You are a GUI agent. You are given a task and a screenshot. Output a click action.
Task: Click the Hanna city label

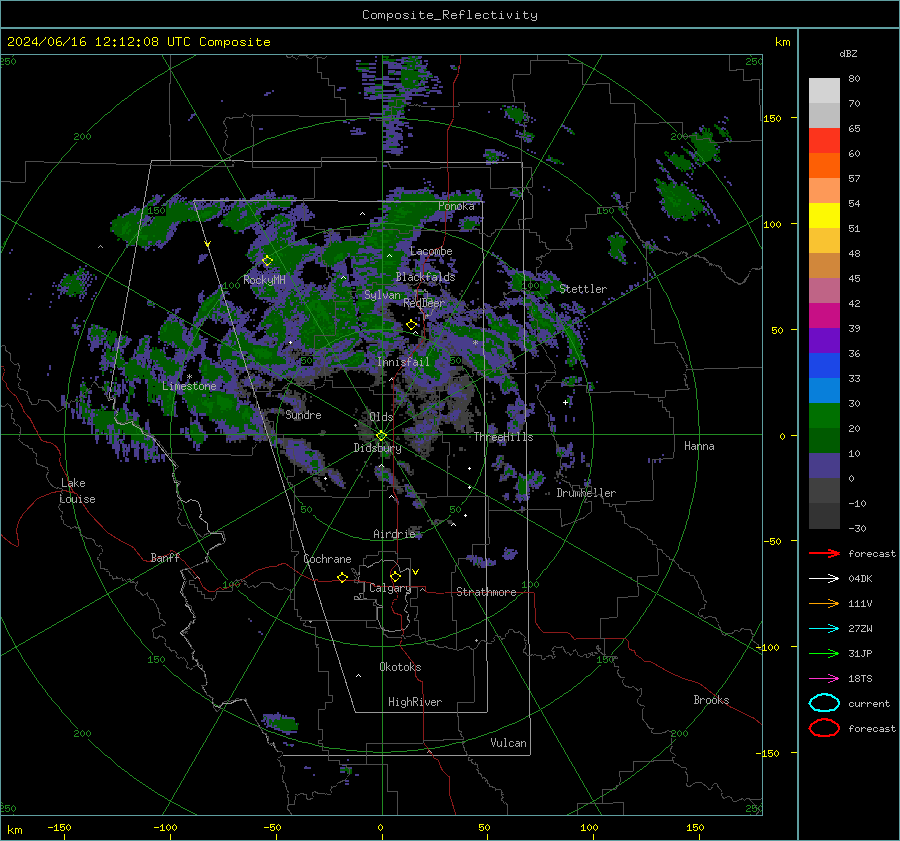(699, 446)
